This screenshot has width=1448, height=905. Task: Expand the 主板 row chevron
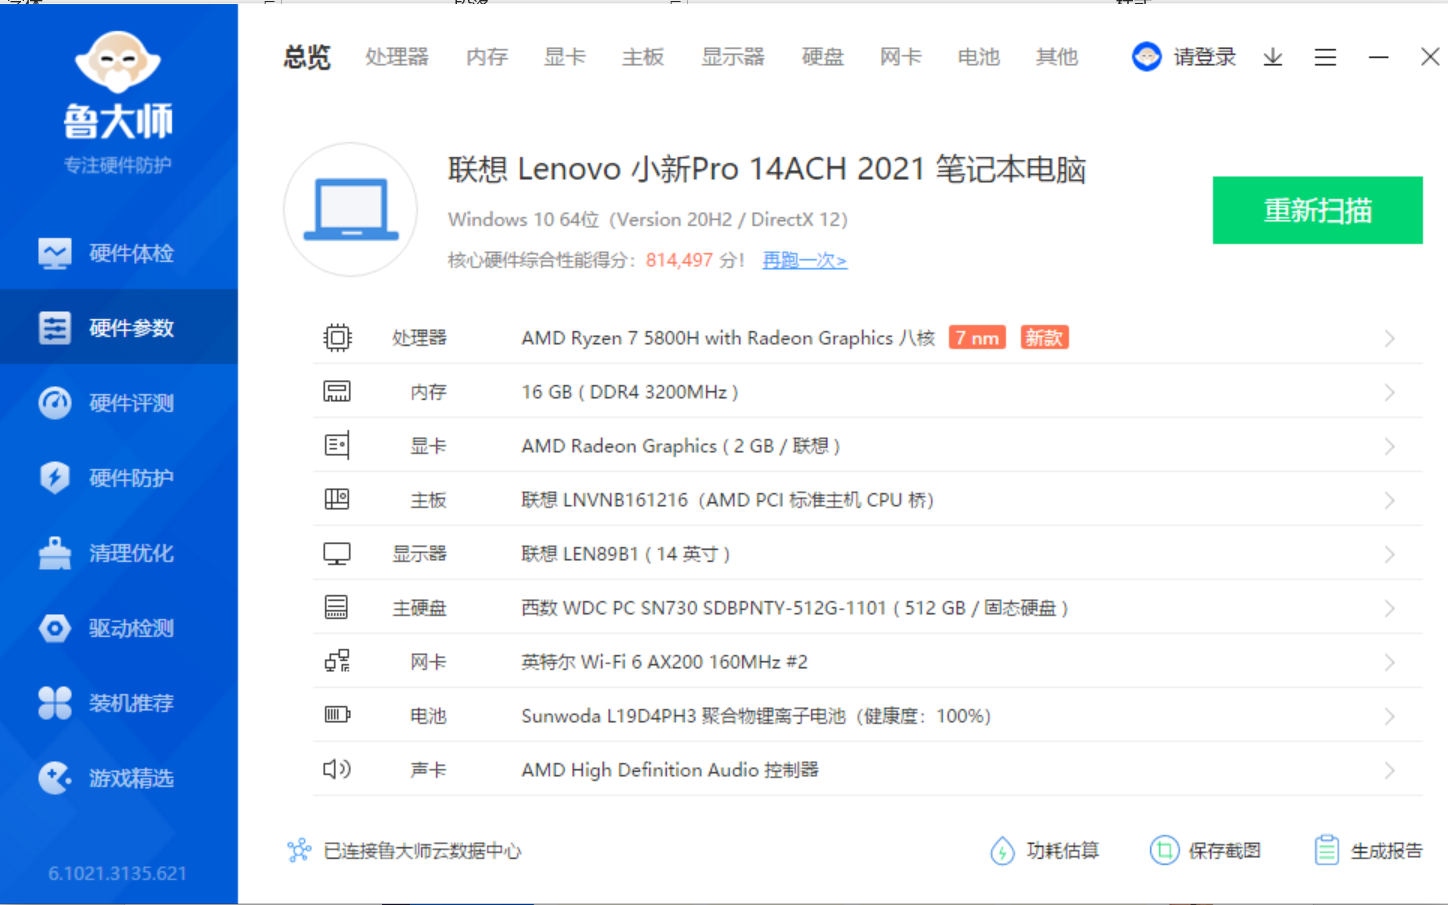pyautogui.click(x=1390, y=501)
